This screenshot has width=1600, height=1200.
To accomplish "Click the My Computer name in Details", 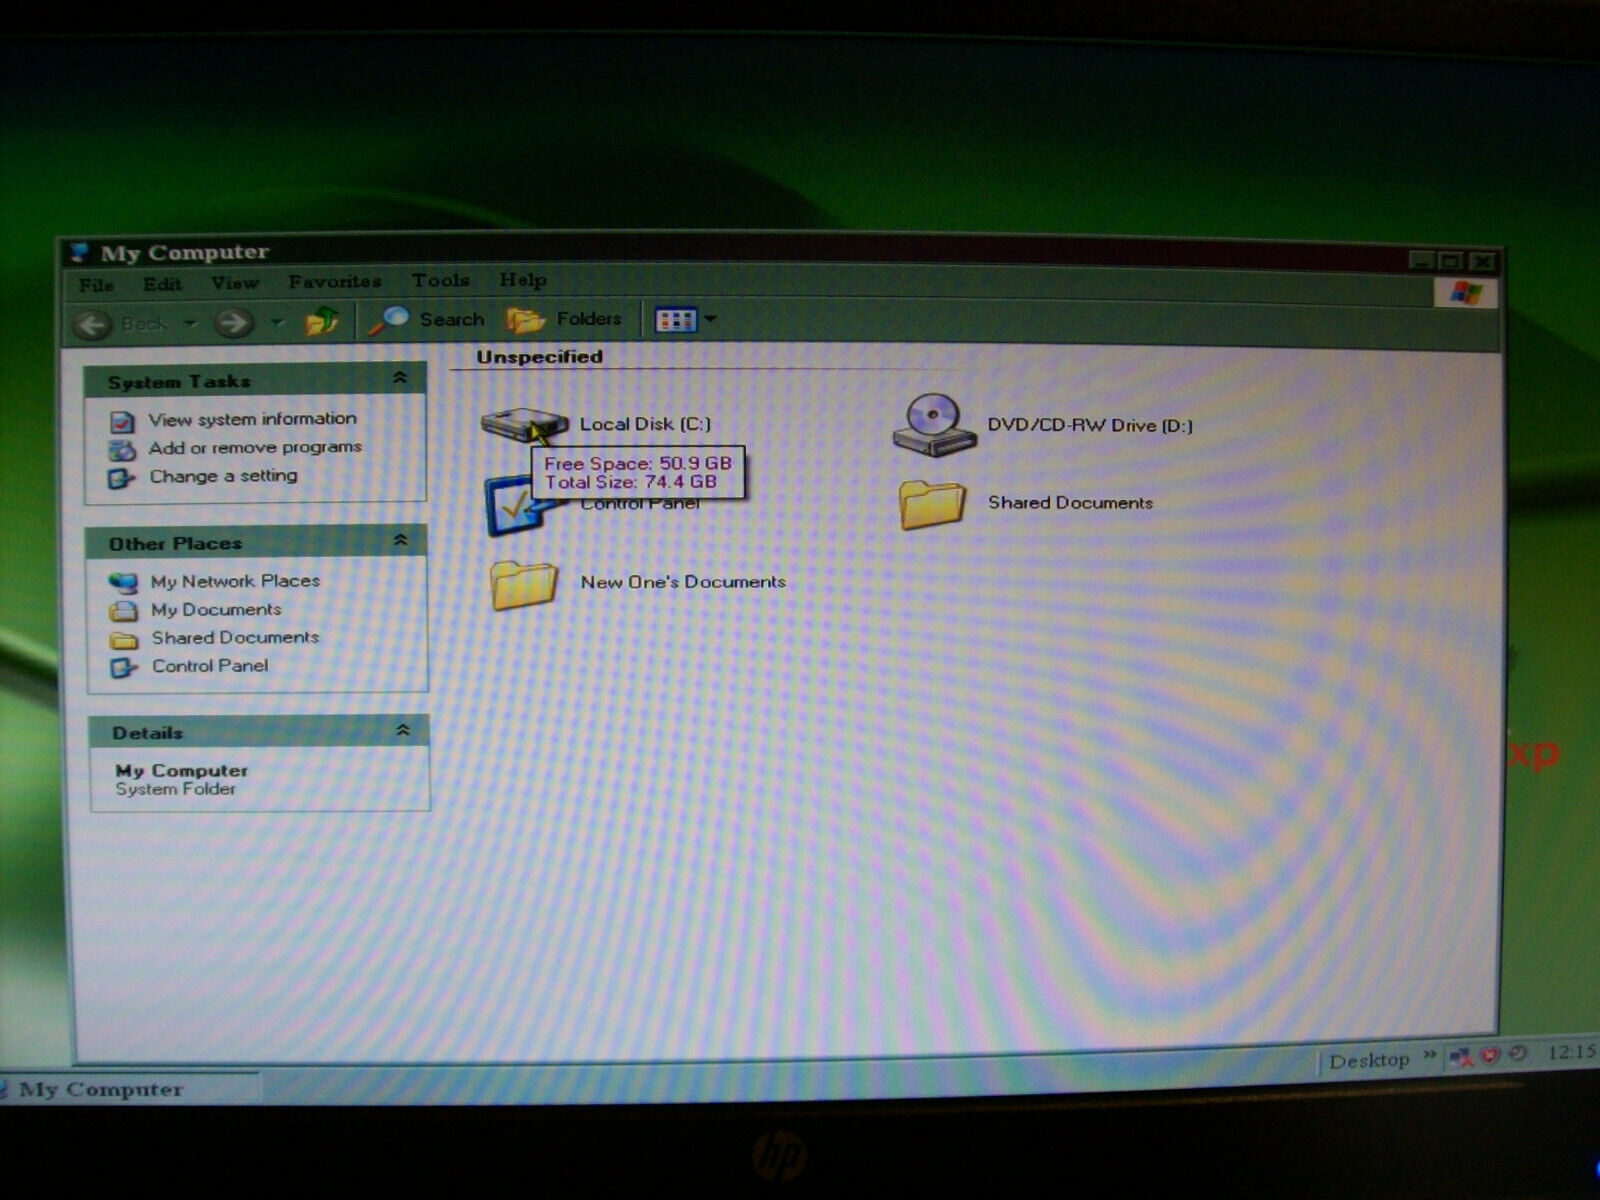I will pos(181,771).
